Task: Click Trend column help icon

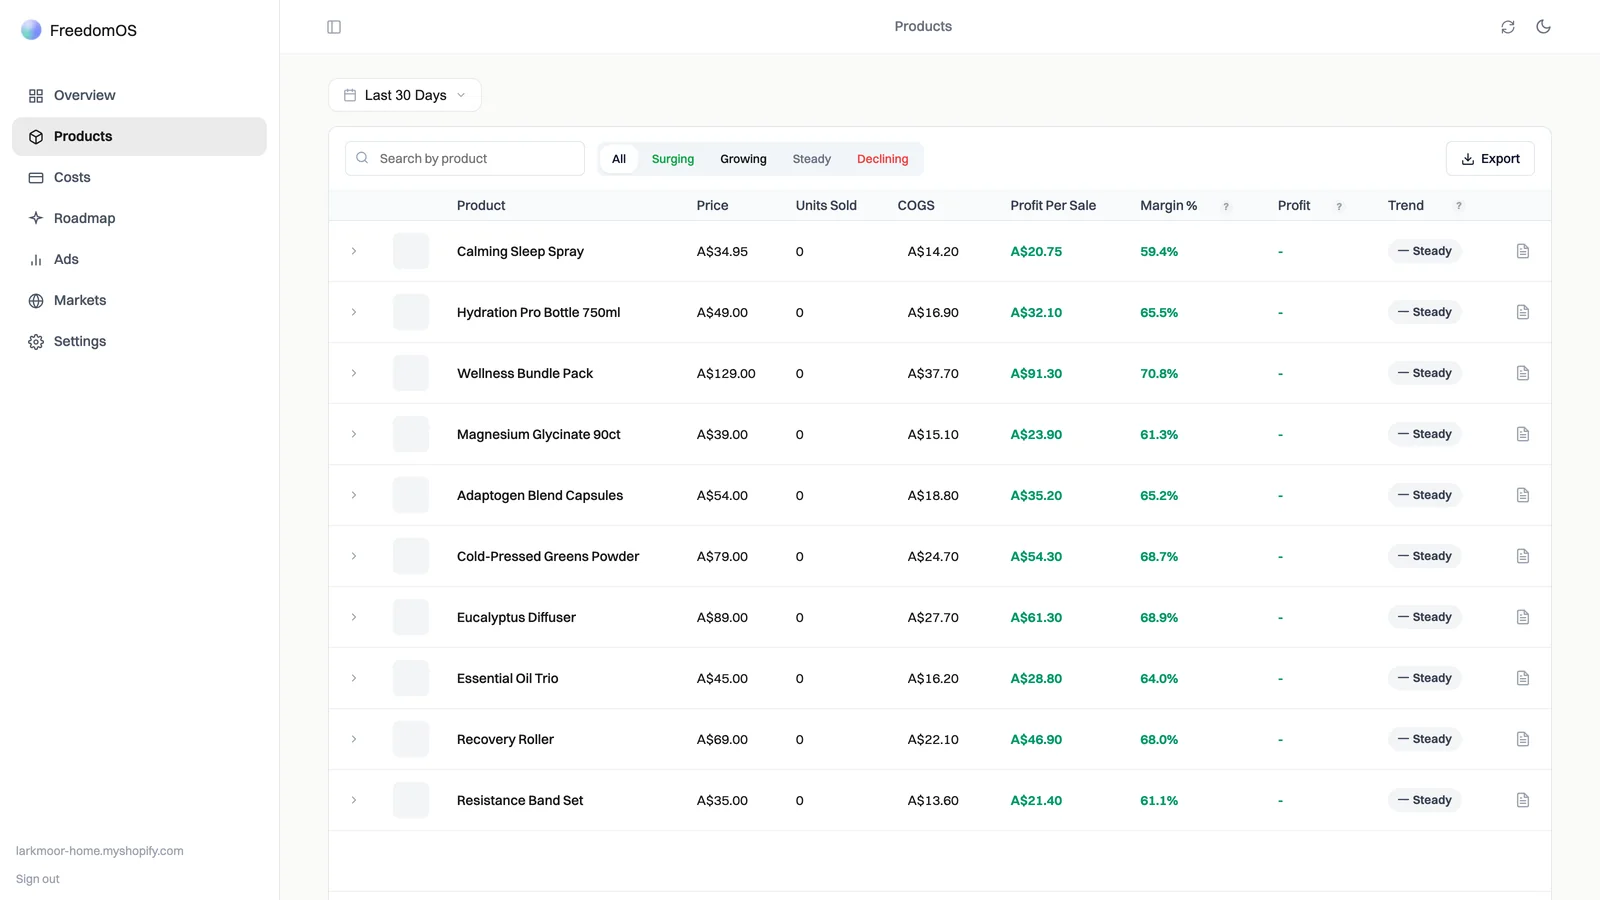Action: (x=1459, y=206)
